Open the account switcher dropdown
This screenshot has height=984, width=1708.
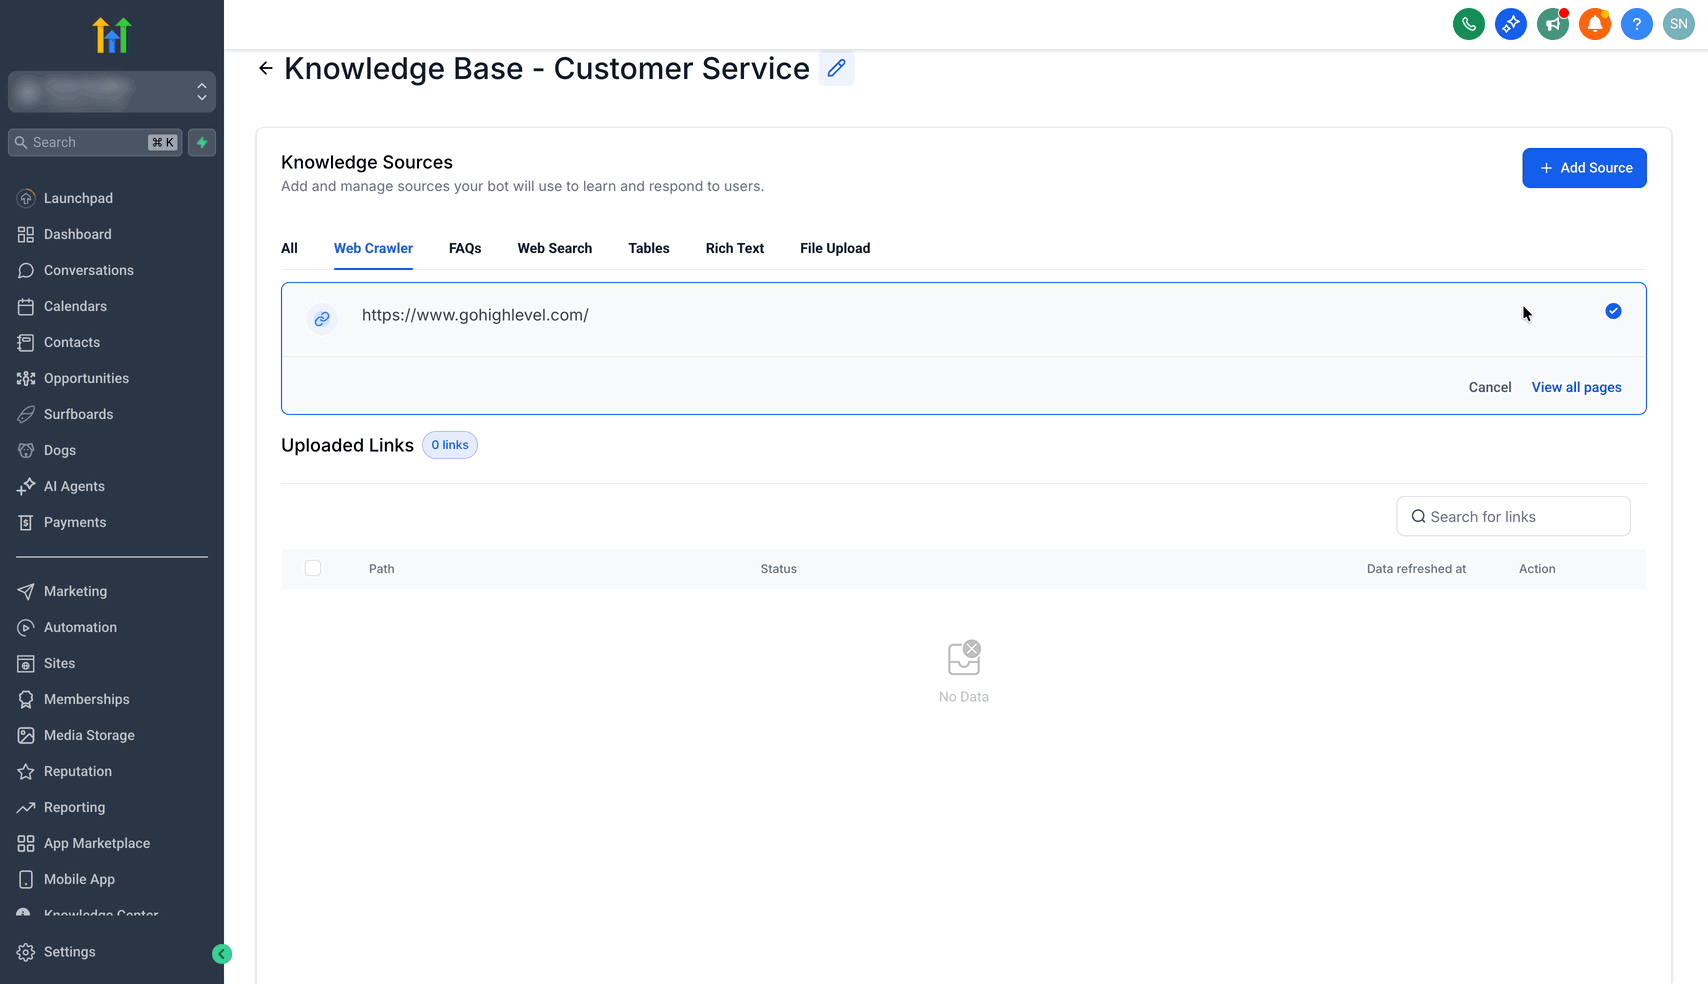click(112, 92)
